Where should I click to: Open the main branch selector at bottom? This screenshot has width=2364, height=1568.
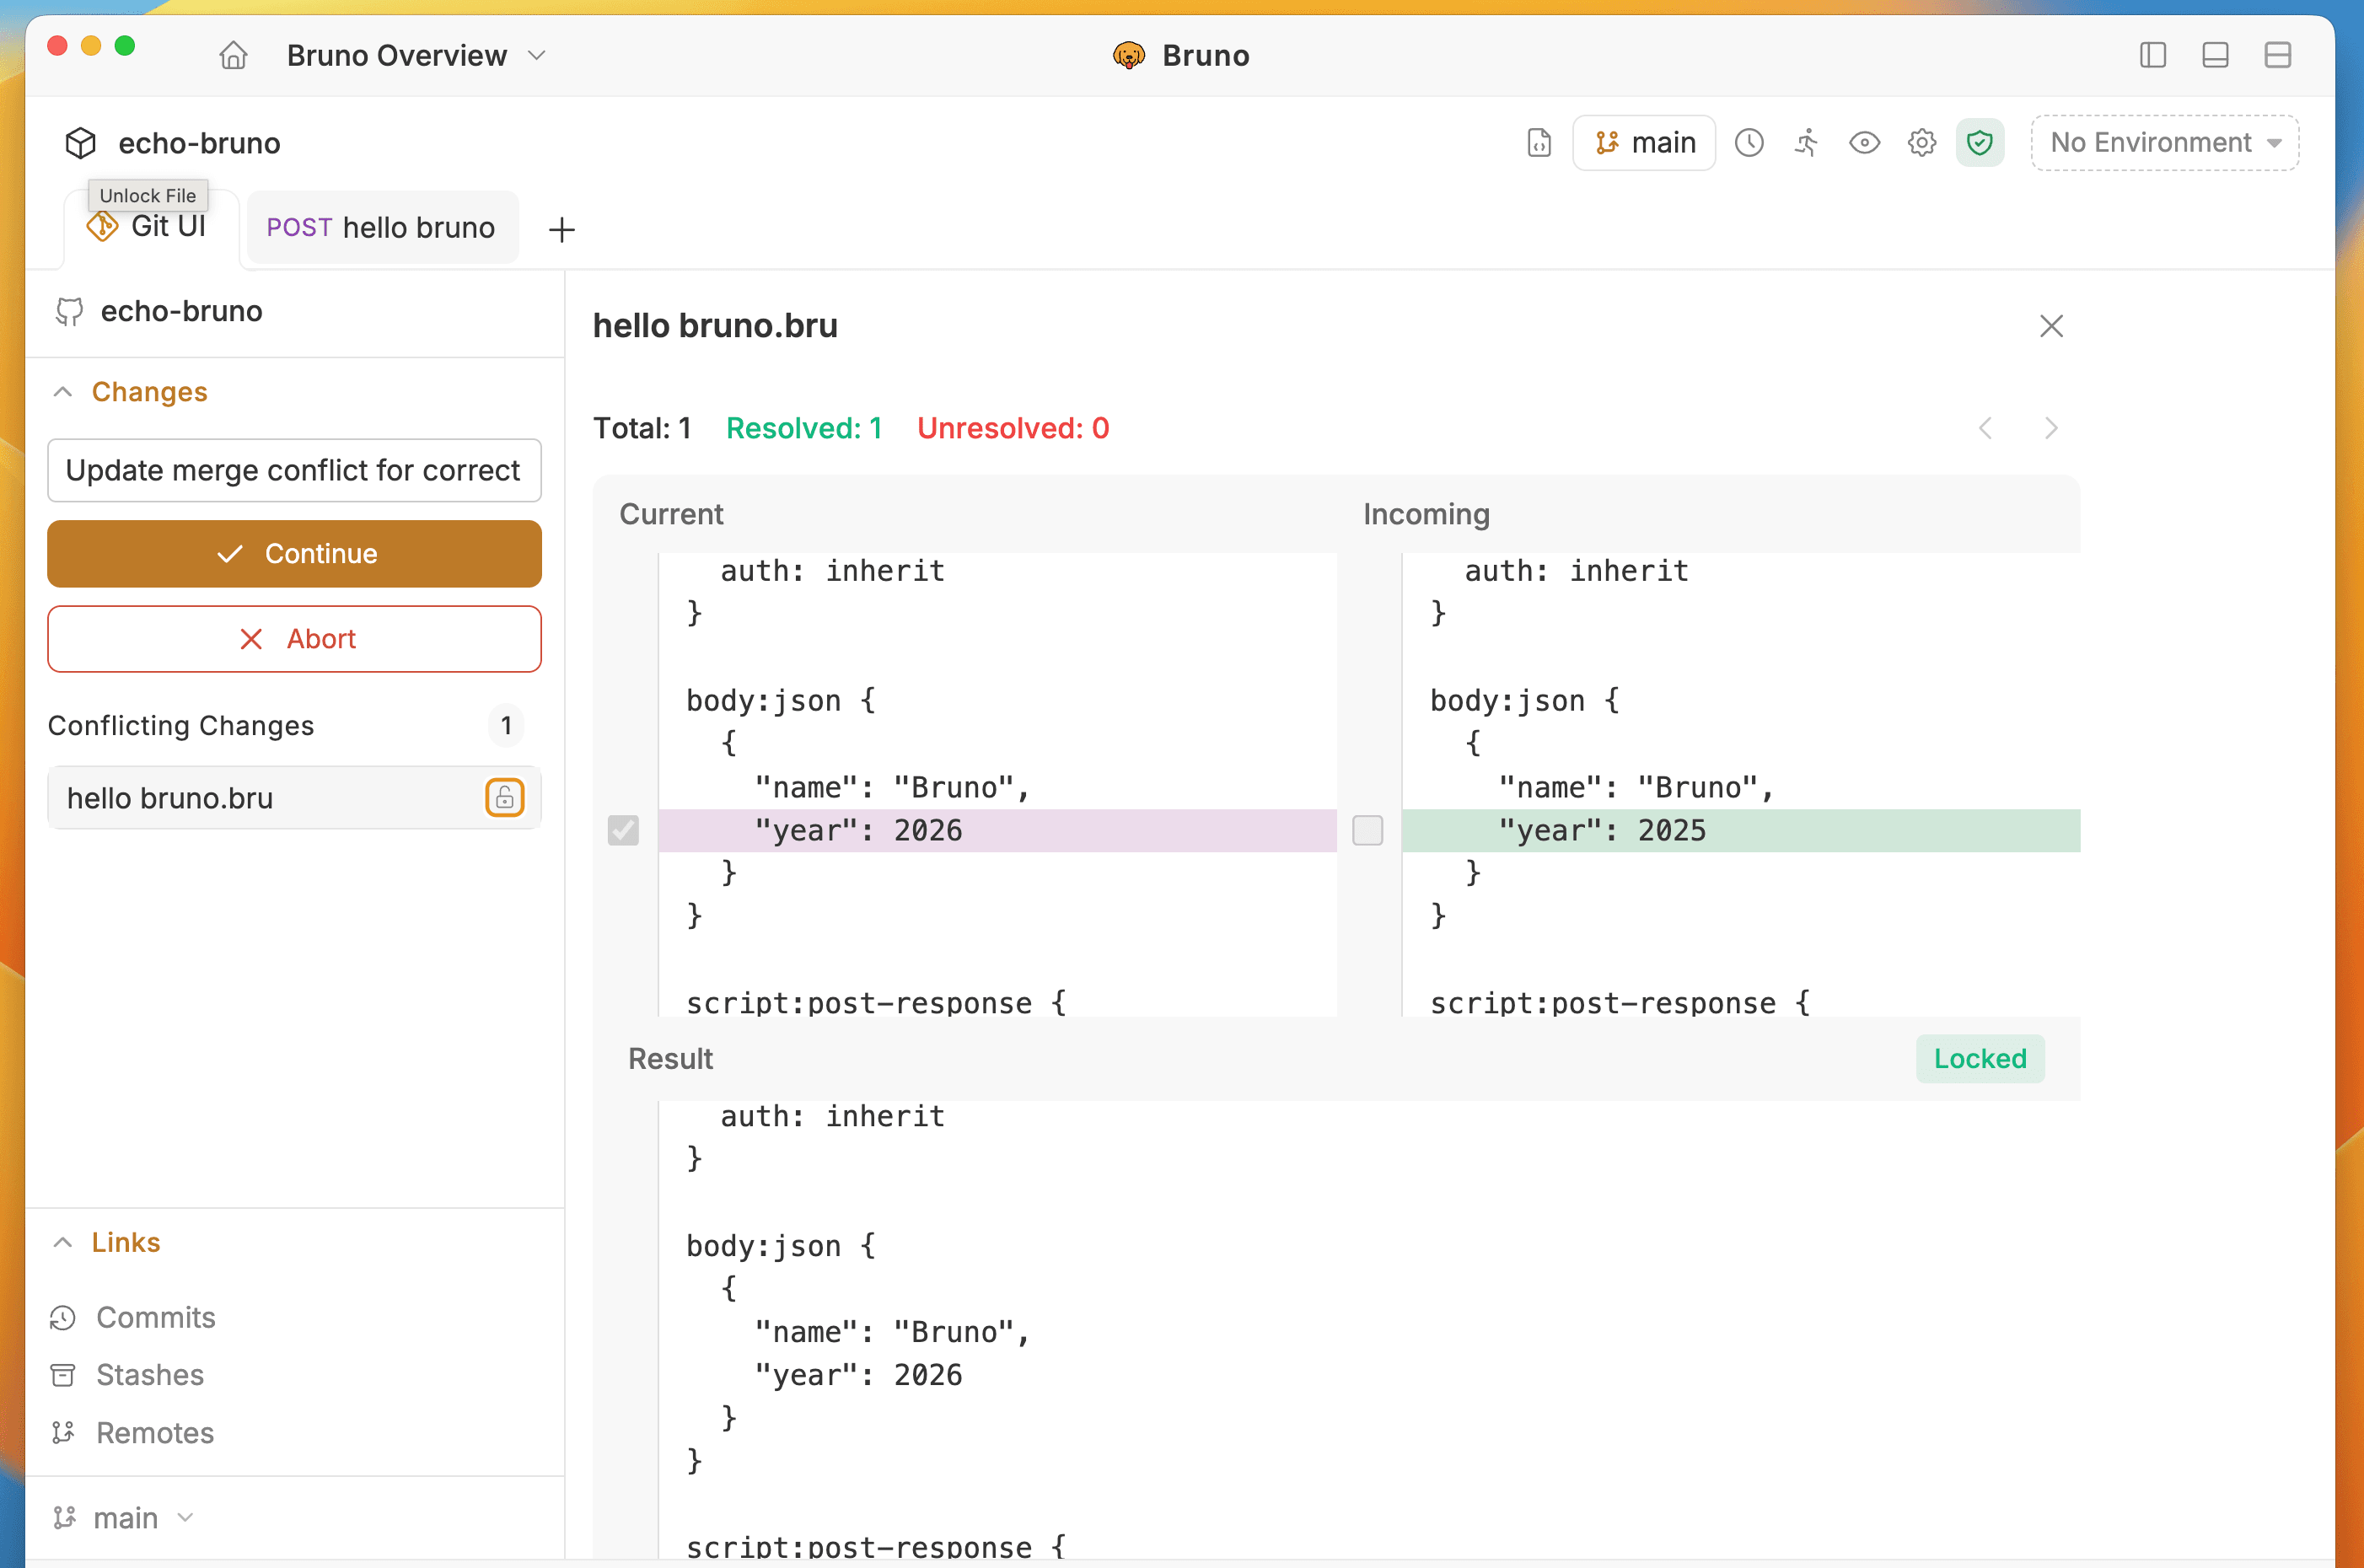click(124, 1518)
